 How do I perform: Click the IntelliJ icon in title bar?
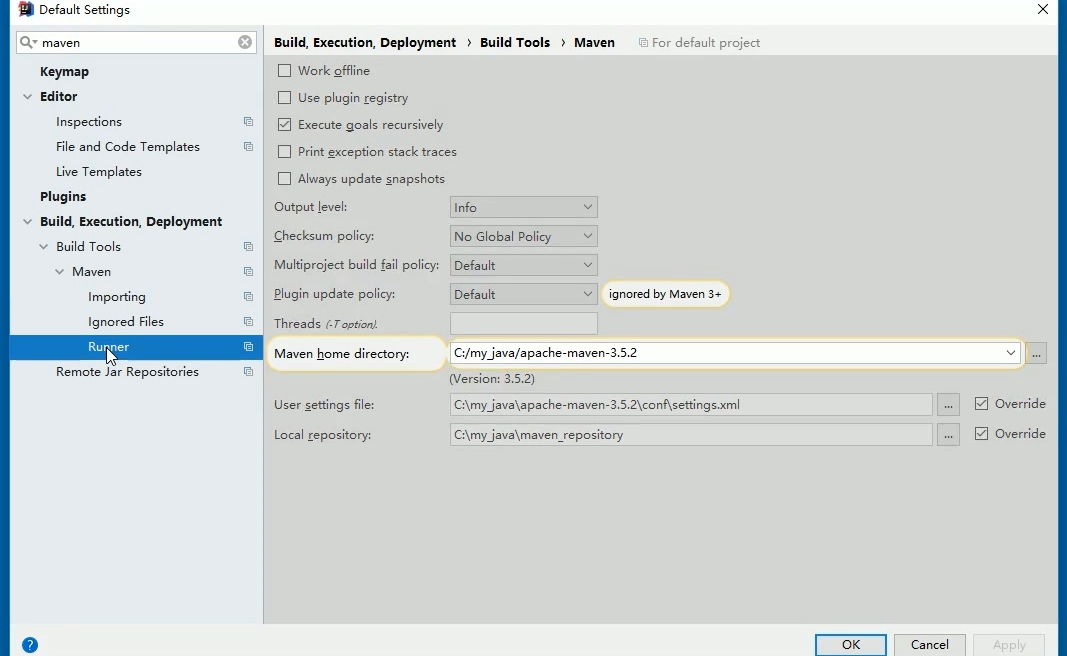[26, 10]
